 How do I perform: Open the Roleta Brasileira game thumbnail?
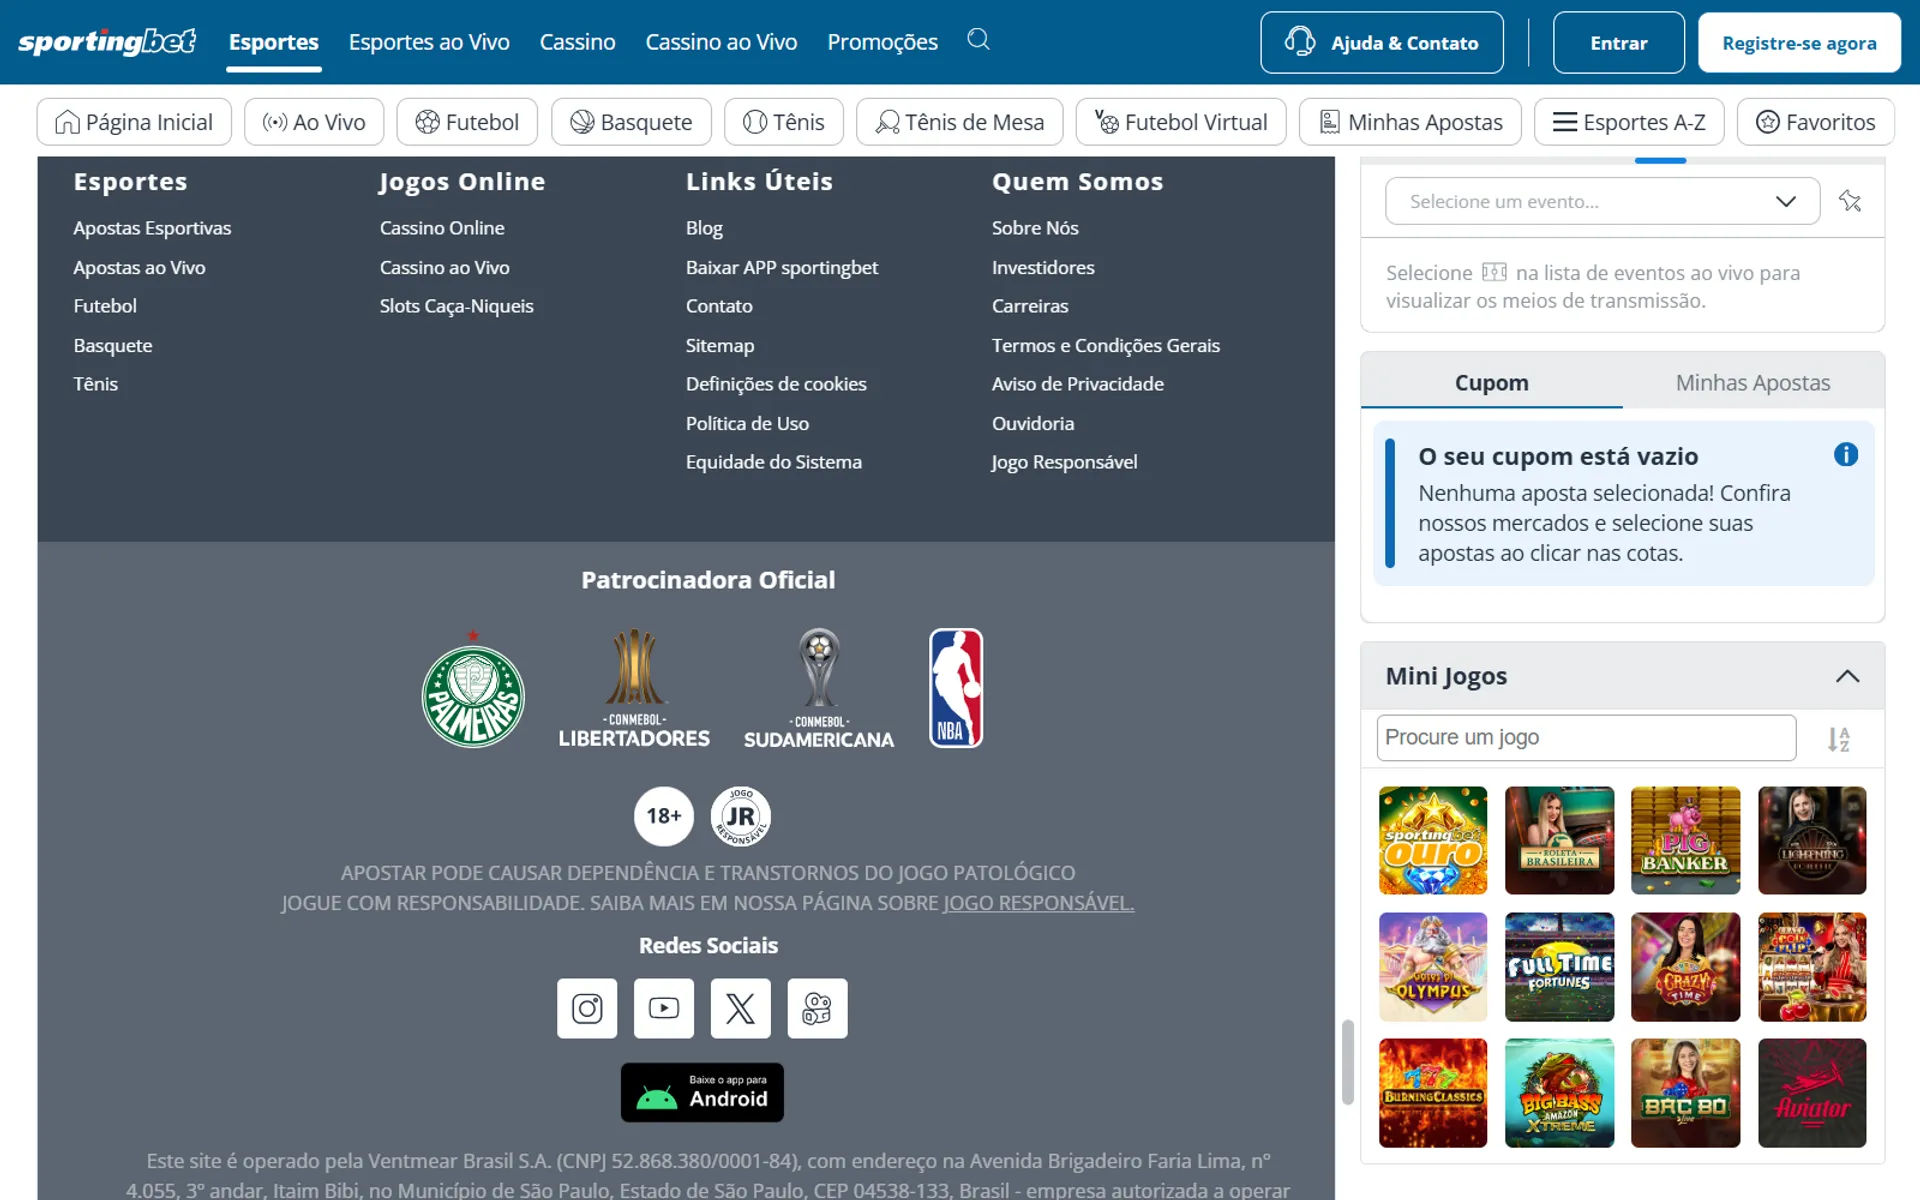click(x=1559, y=840)
